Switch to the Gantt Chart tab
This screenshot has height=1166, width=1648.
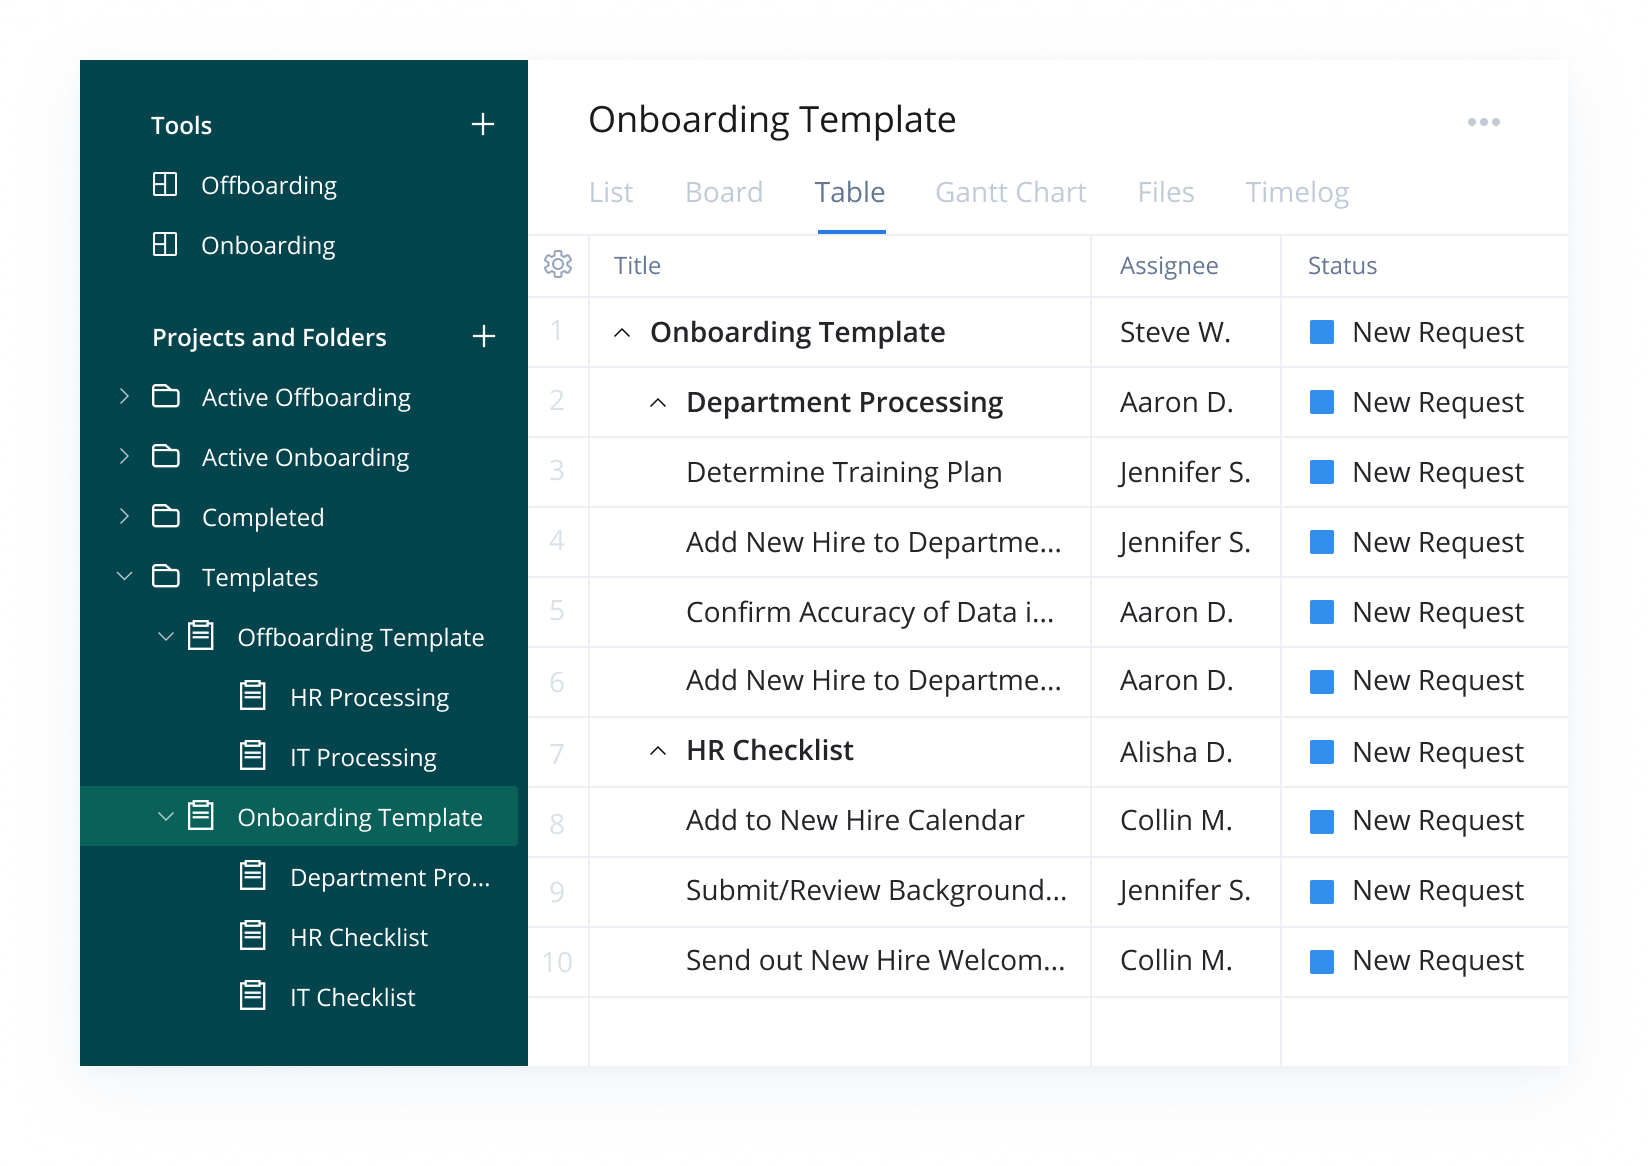(x=1011, y=192)
